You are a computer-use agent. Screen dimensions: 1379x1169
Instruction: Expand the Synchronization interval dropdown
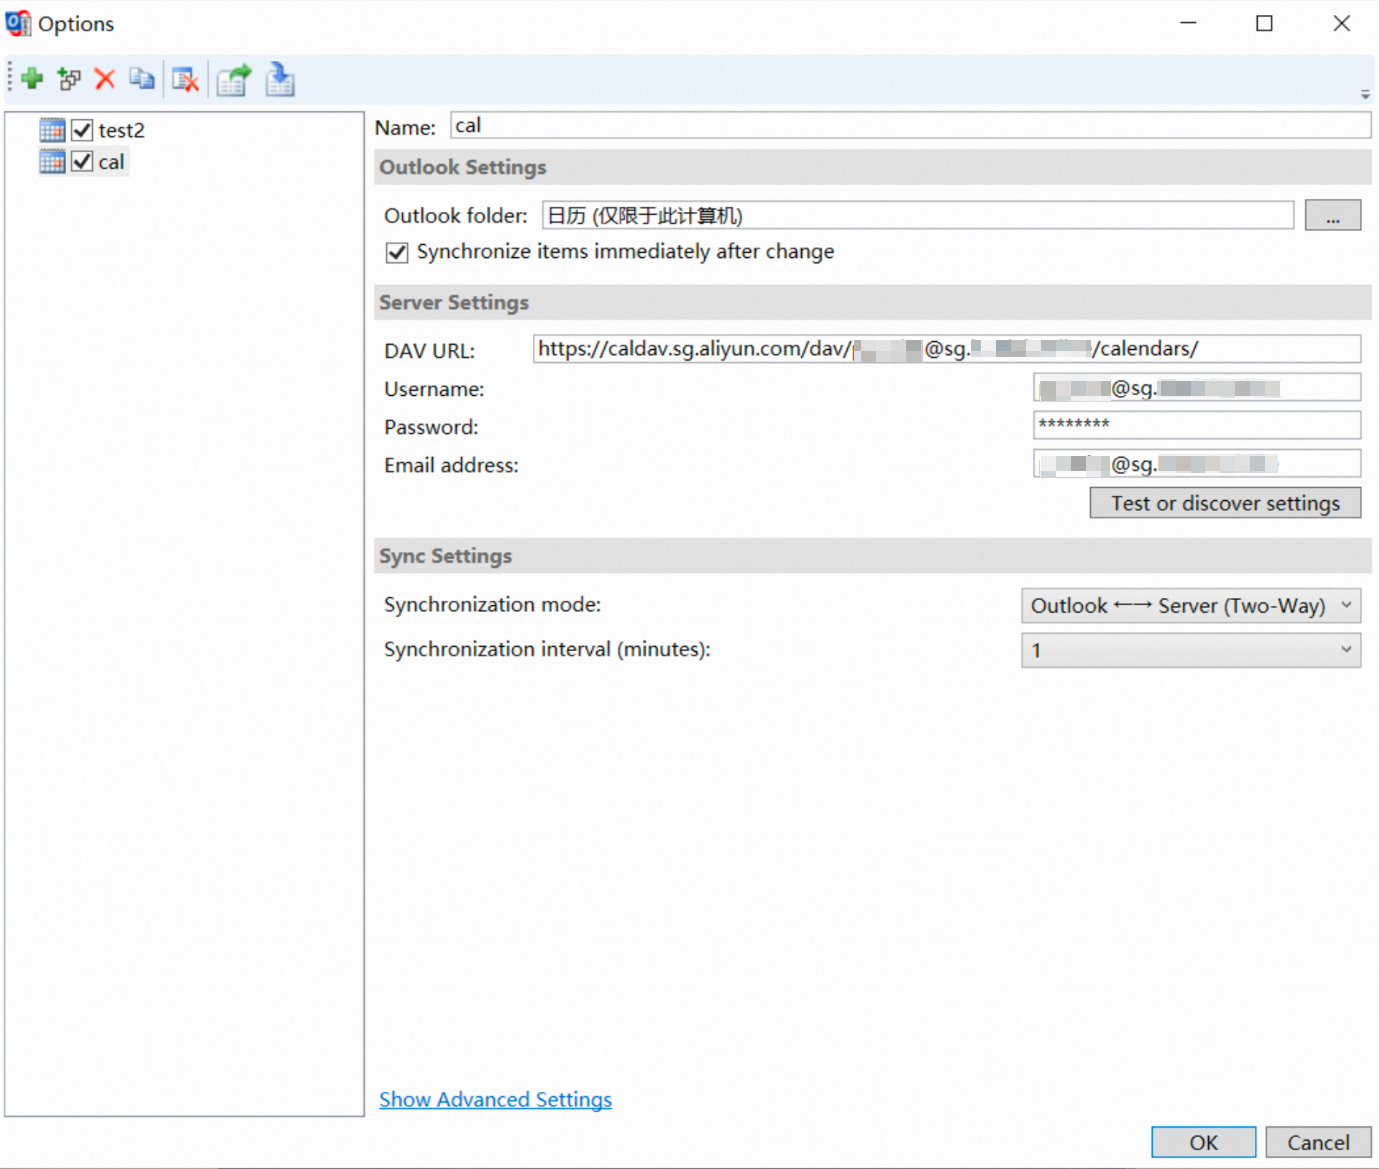click(x=1191, y=650)
